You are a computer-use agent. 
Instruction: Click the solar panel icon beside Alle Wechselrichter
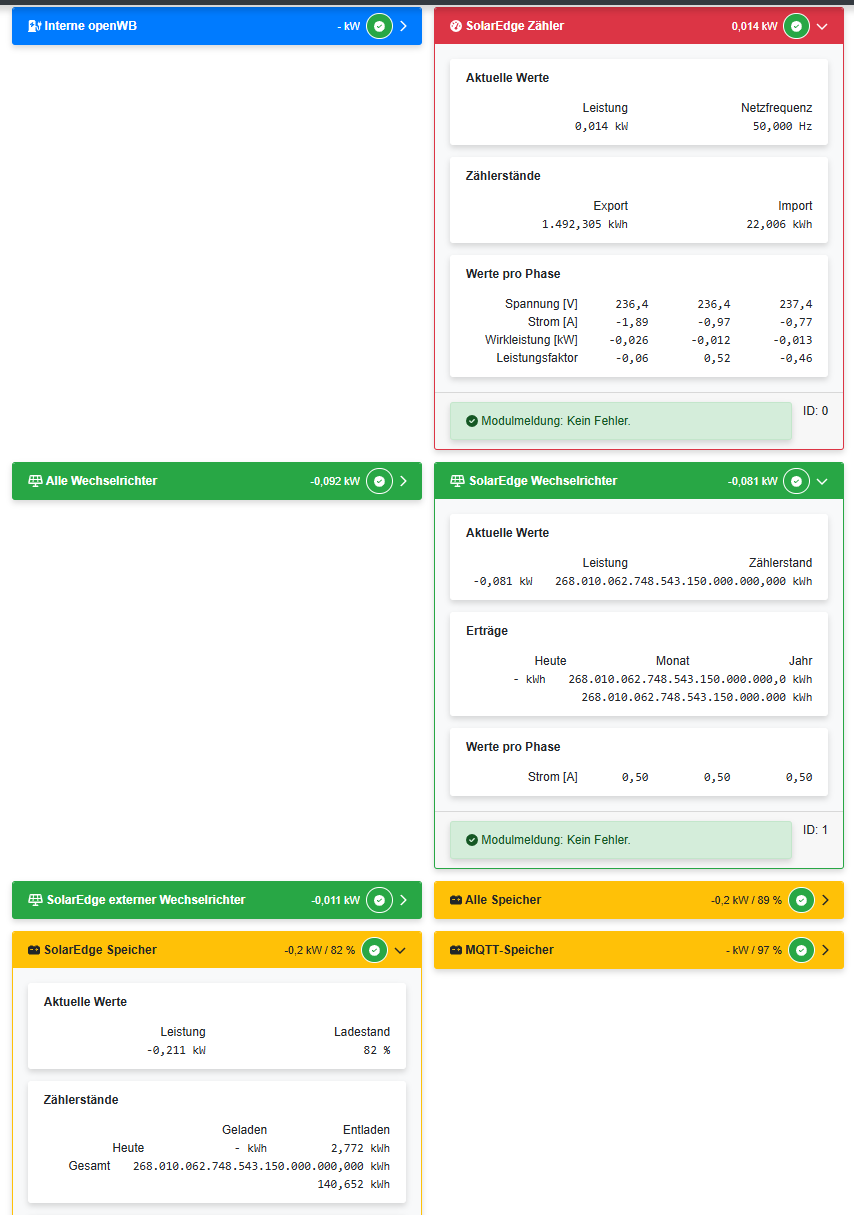(x=35, y=481)
